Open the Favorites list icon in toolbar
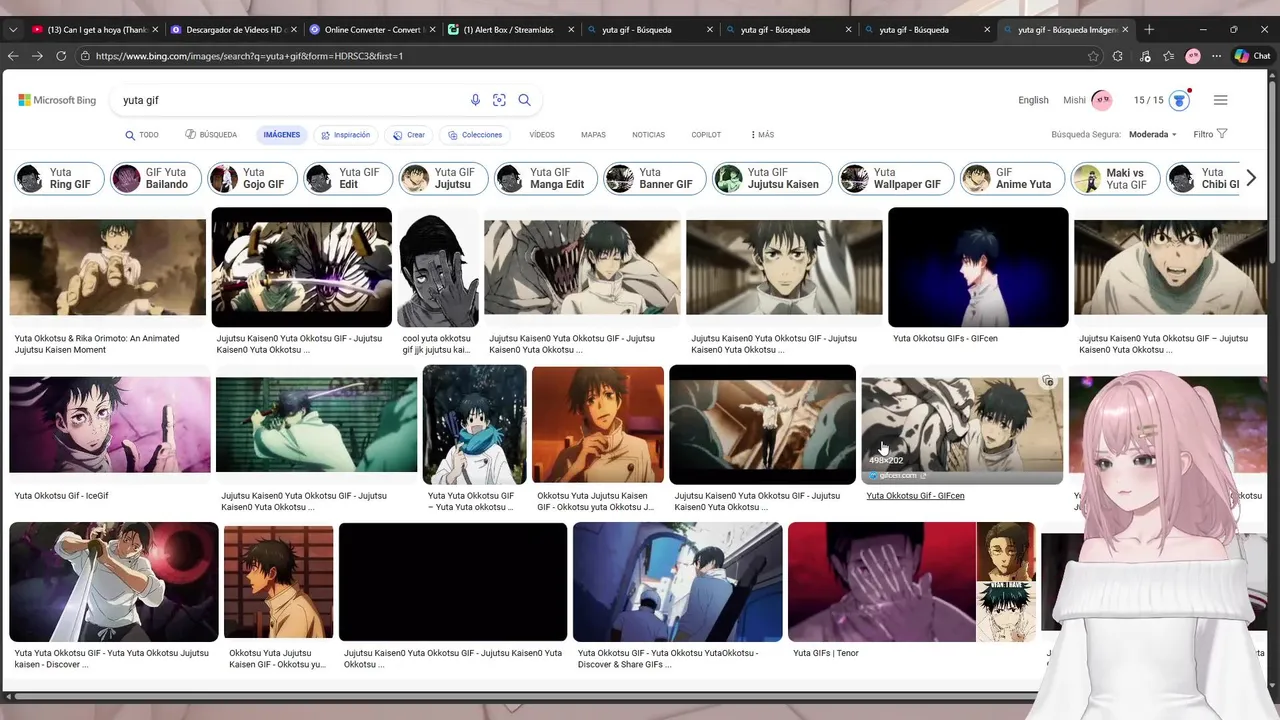1280x720 pixels. point(1169,56)
